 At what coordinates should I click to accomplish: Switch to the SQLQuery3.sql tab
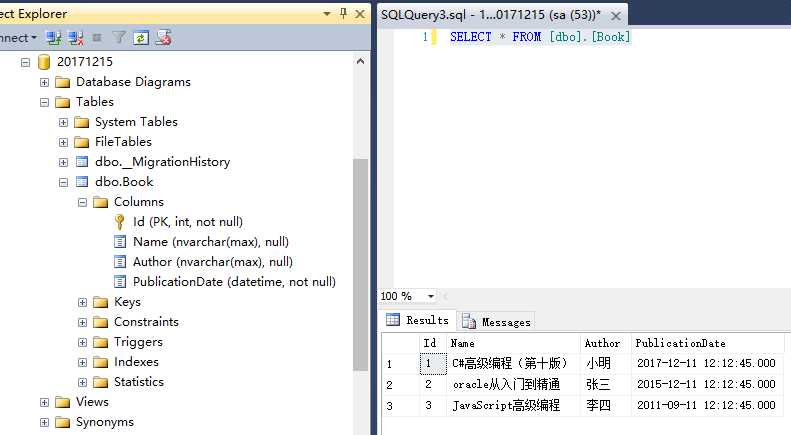click(490, 15)
